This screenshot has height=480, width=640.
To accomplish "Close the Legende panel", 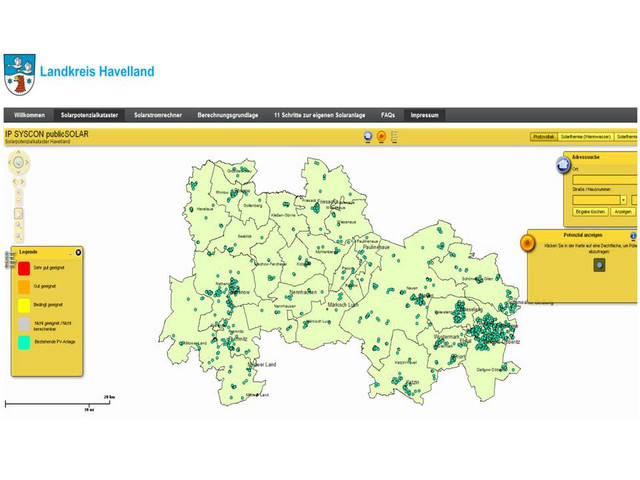I will pyautogui.click(x=79, y=252).
